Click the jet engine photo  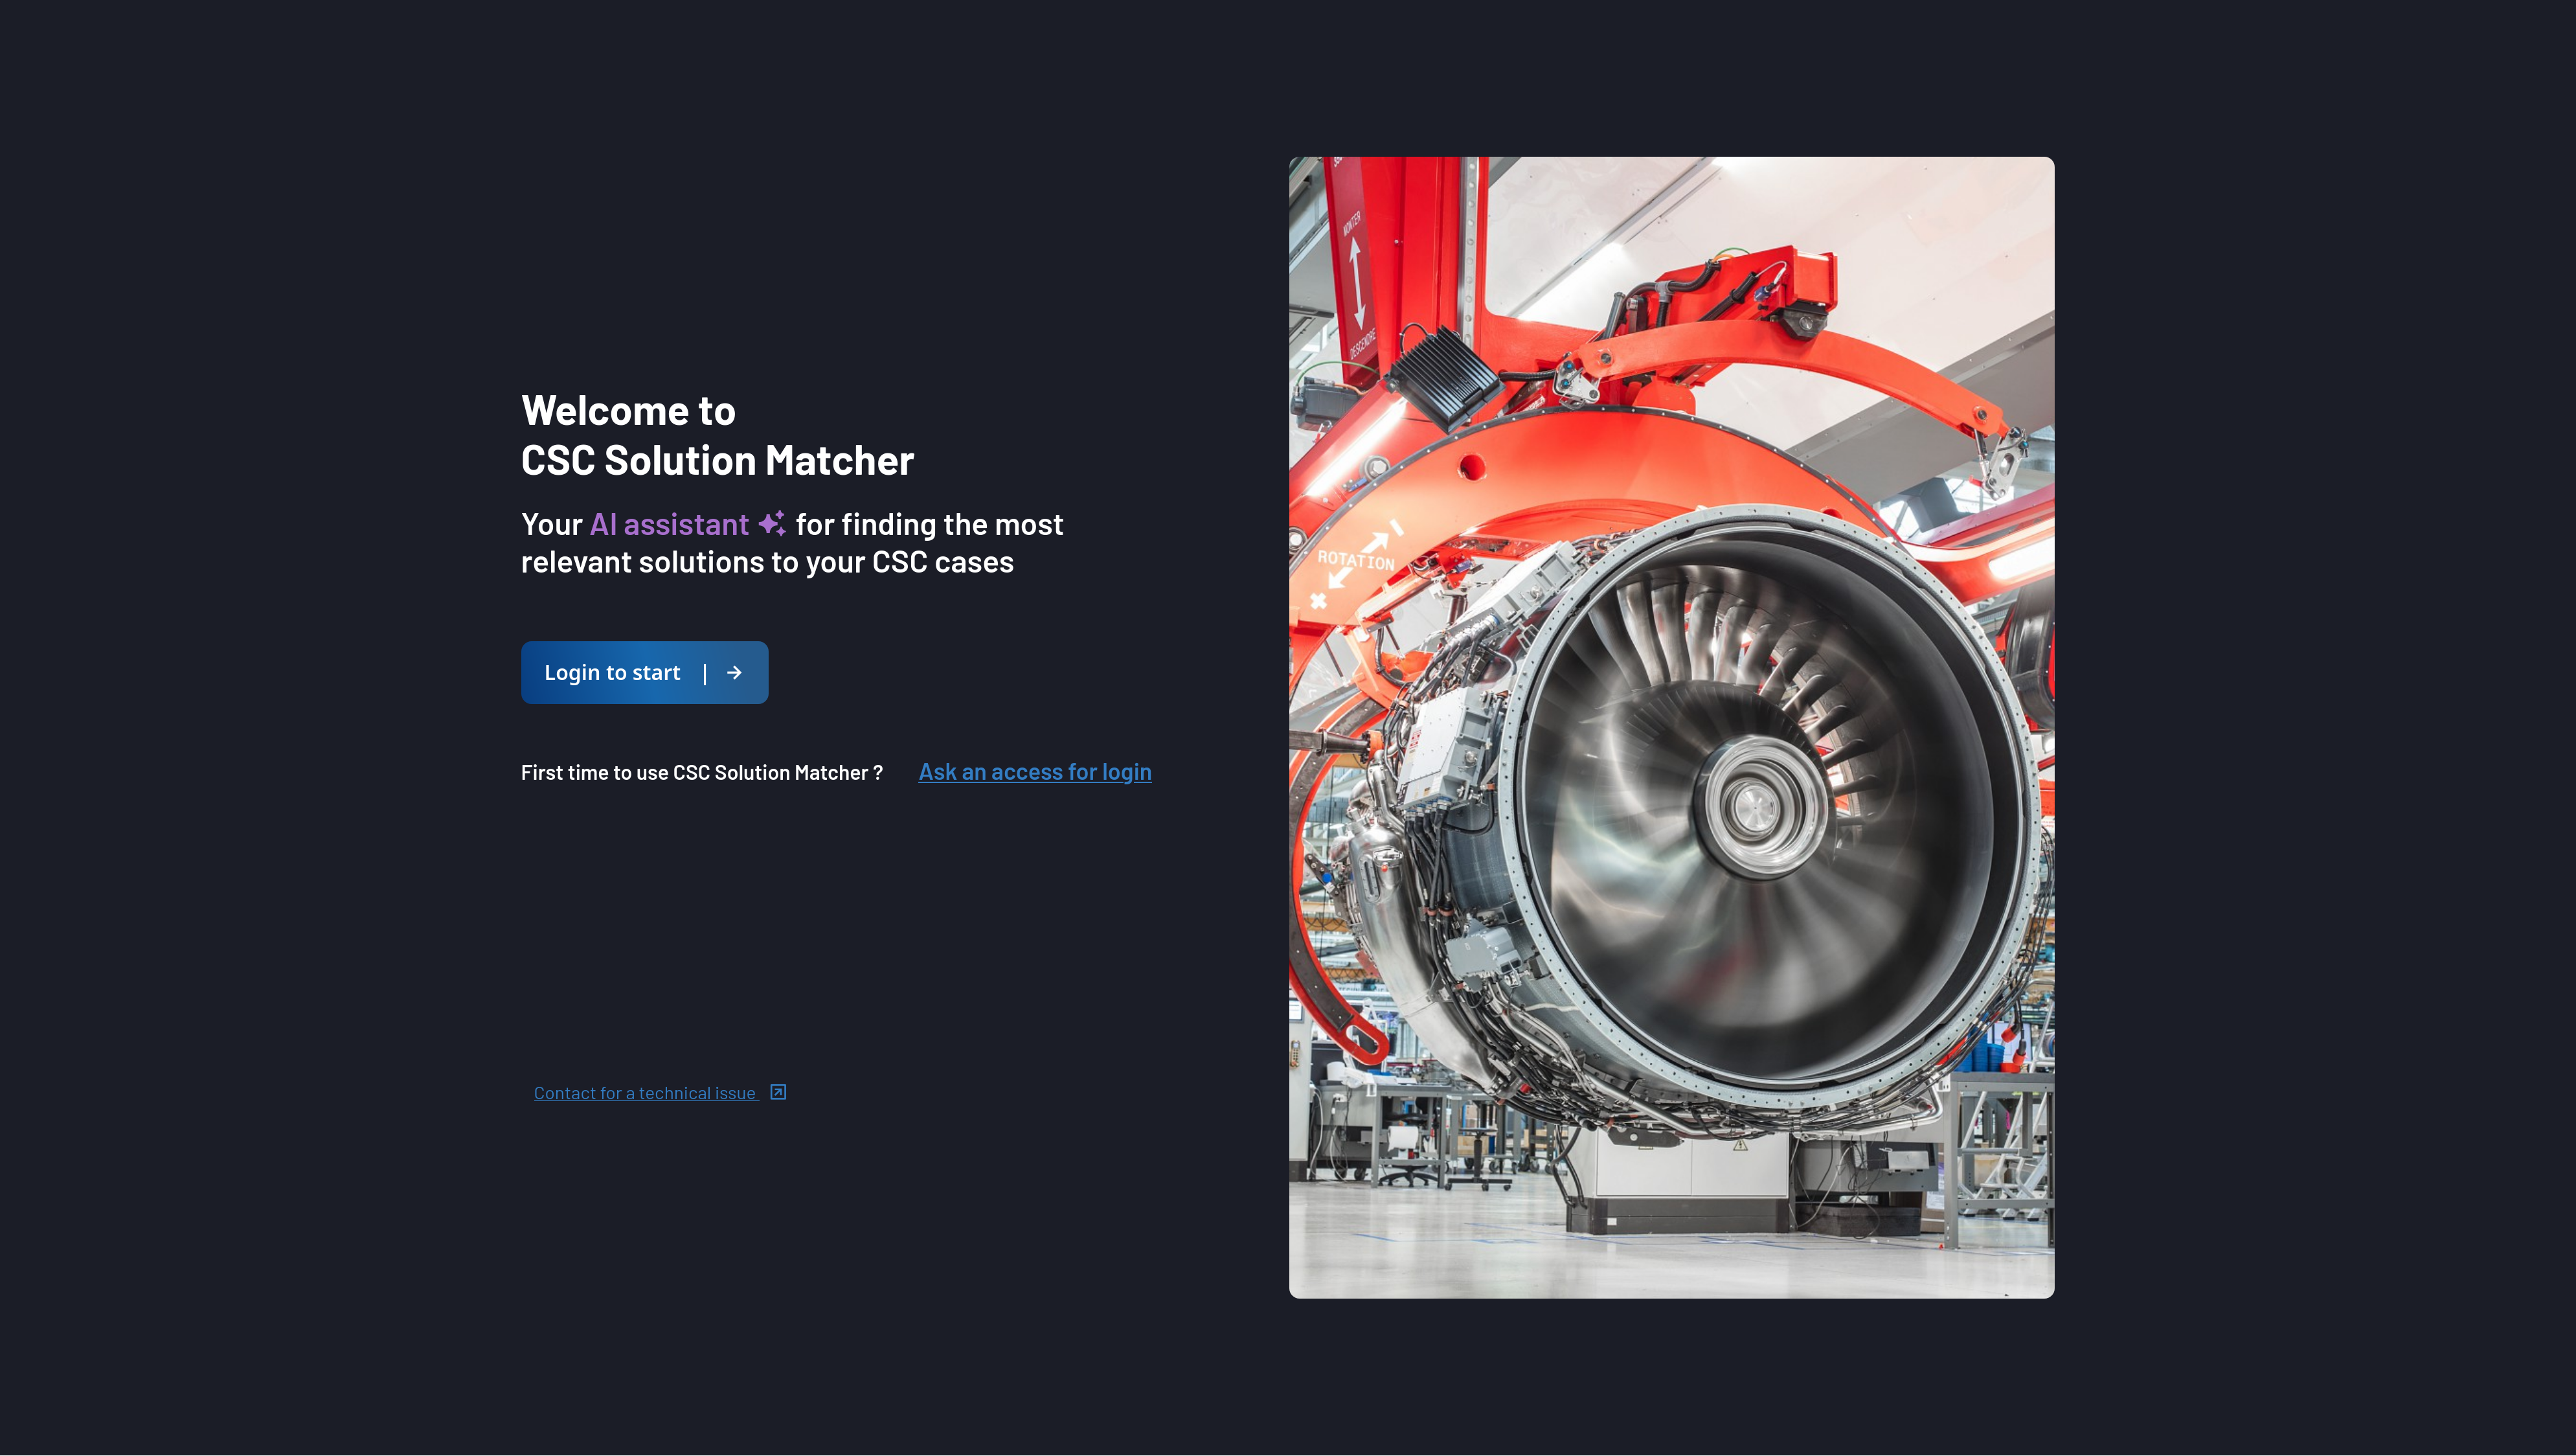(x=1671, y=727)
